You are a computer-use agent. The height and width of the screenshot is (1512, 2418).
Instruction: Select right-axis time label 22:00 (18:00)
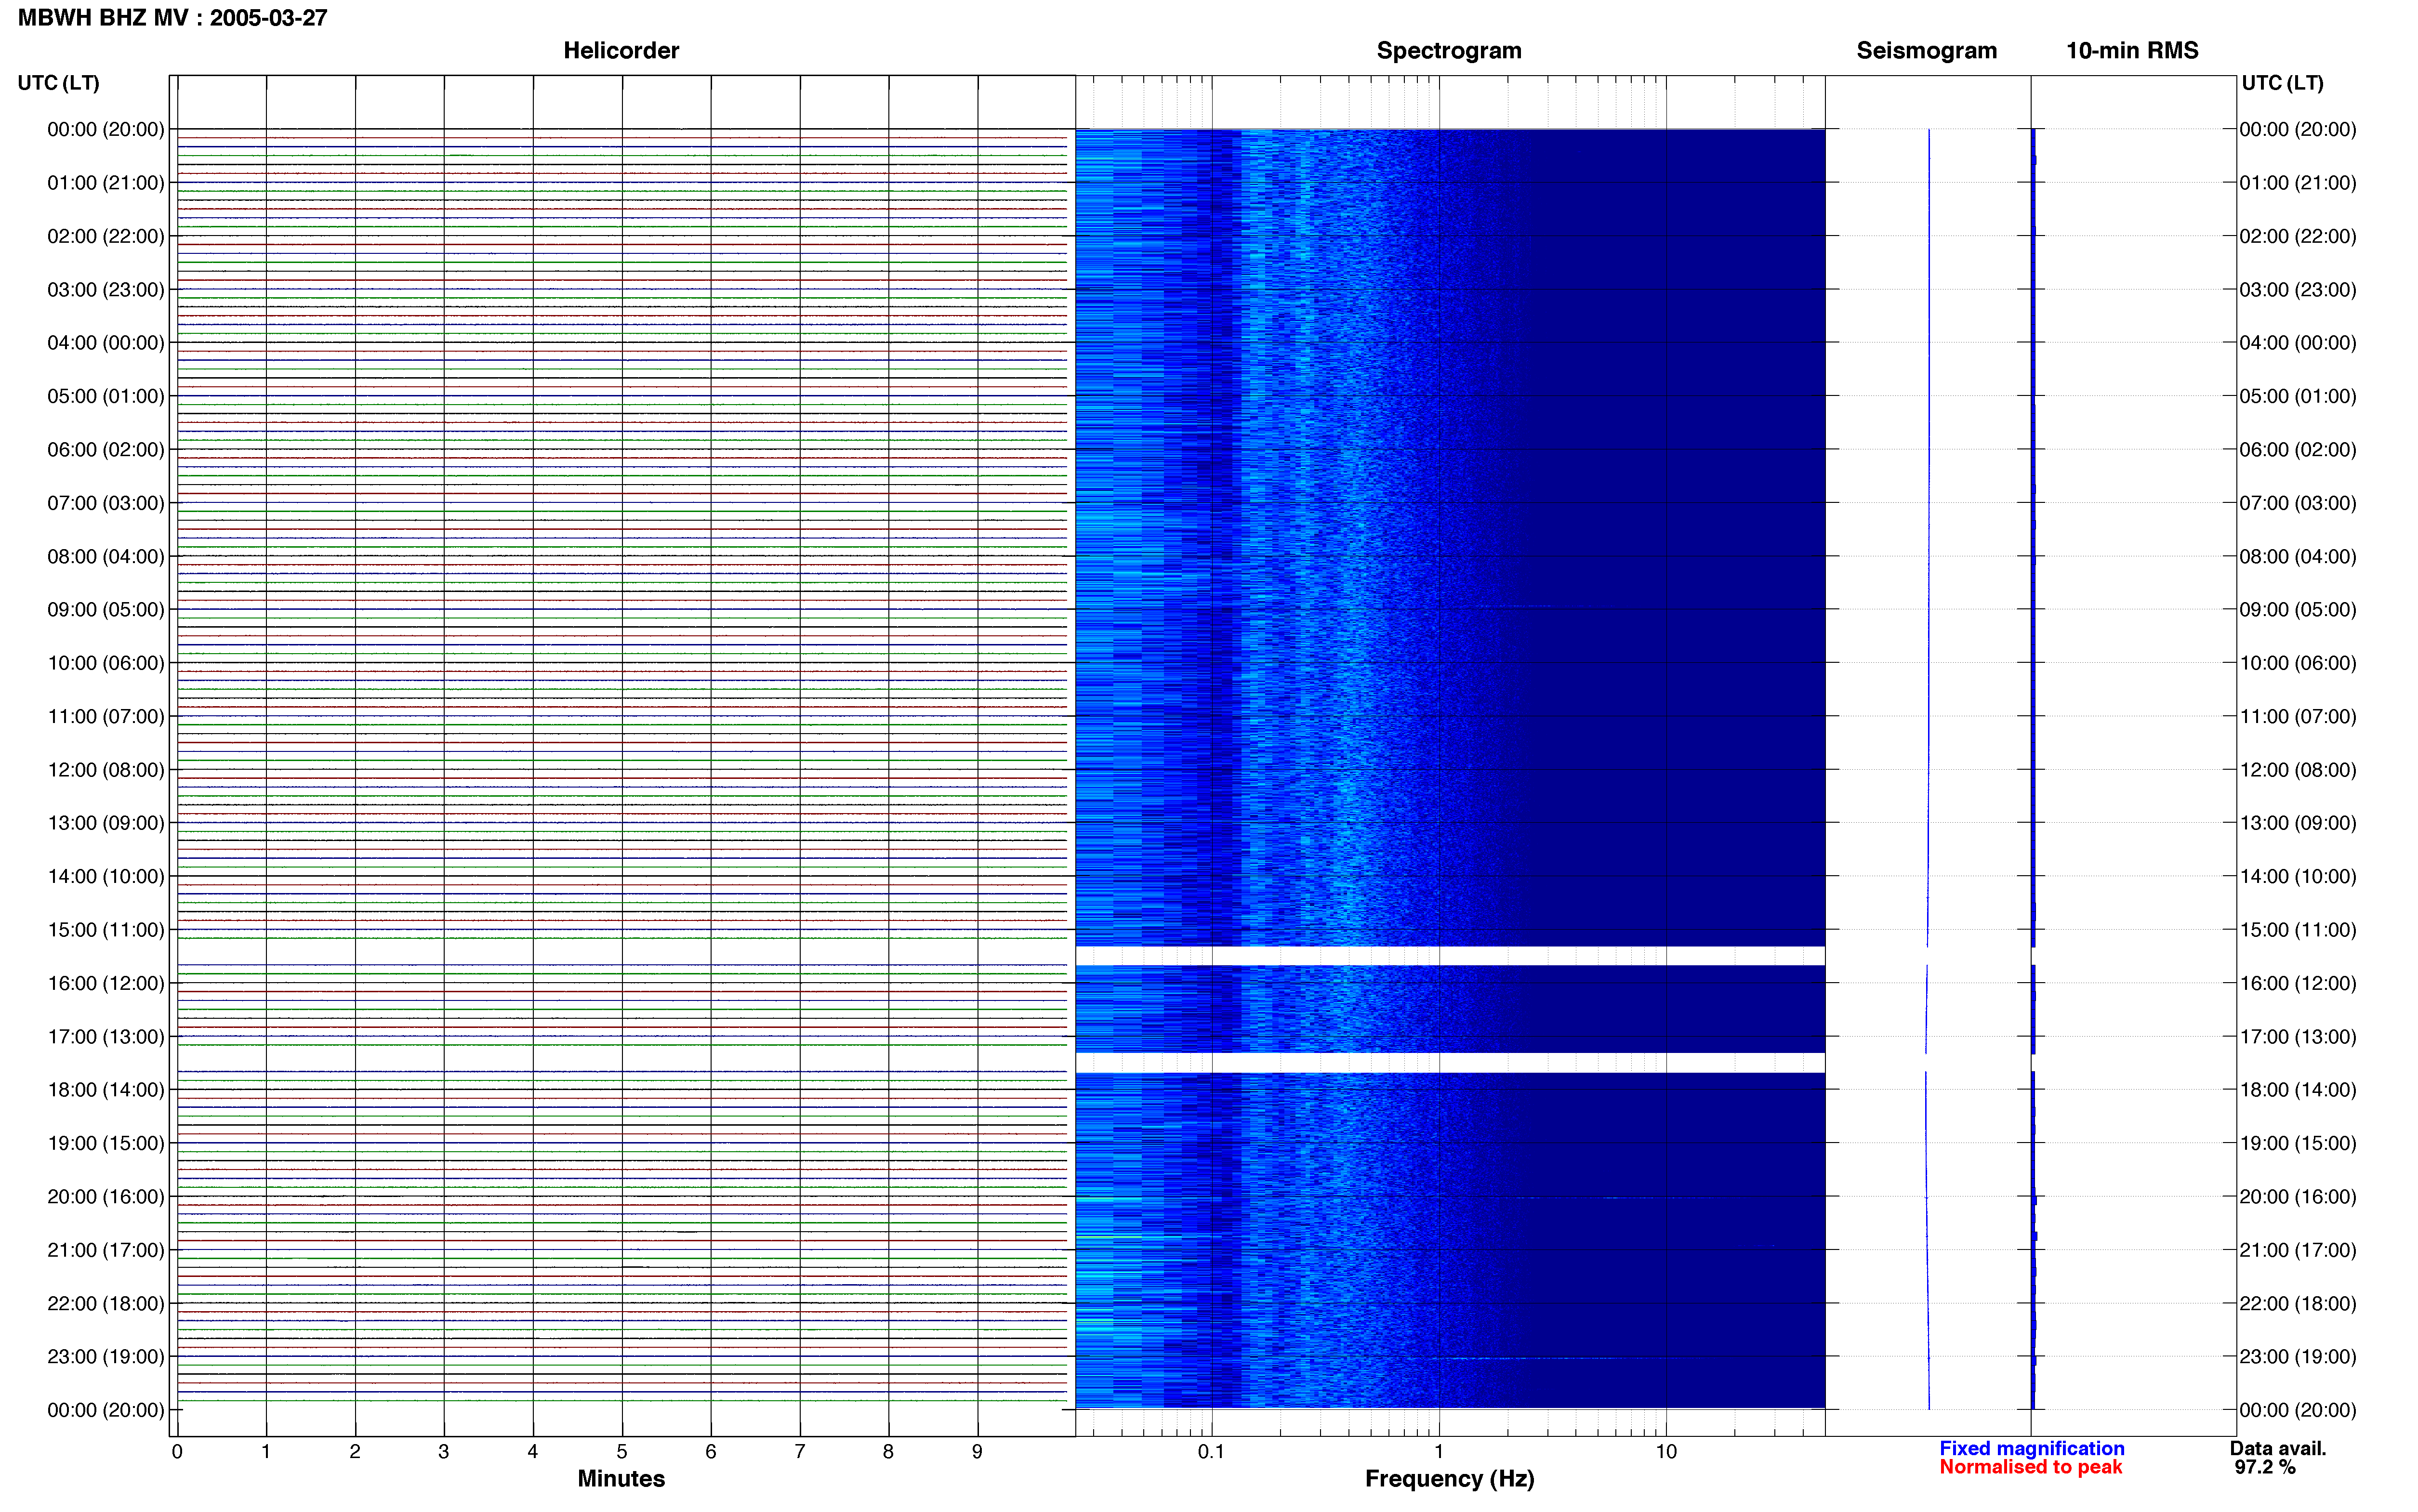click(x=2298, y=1304)
